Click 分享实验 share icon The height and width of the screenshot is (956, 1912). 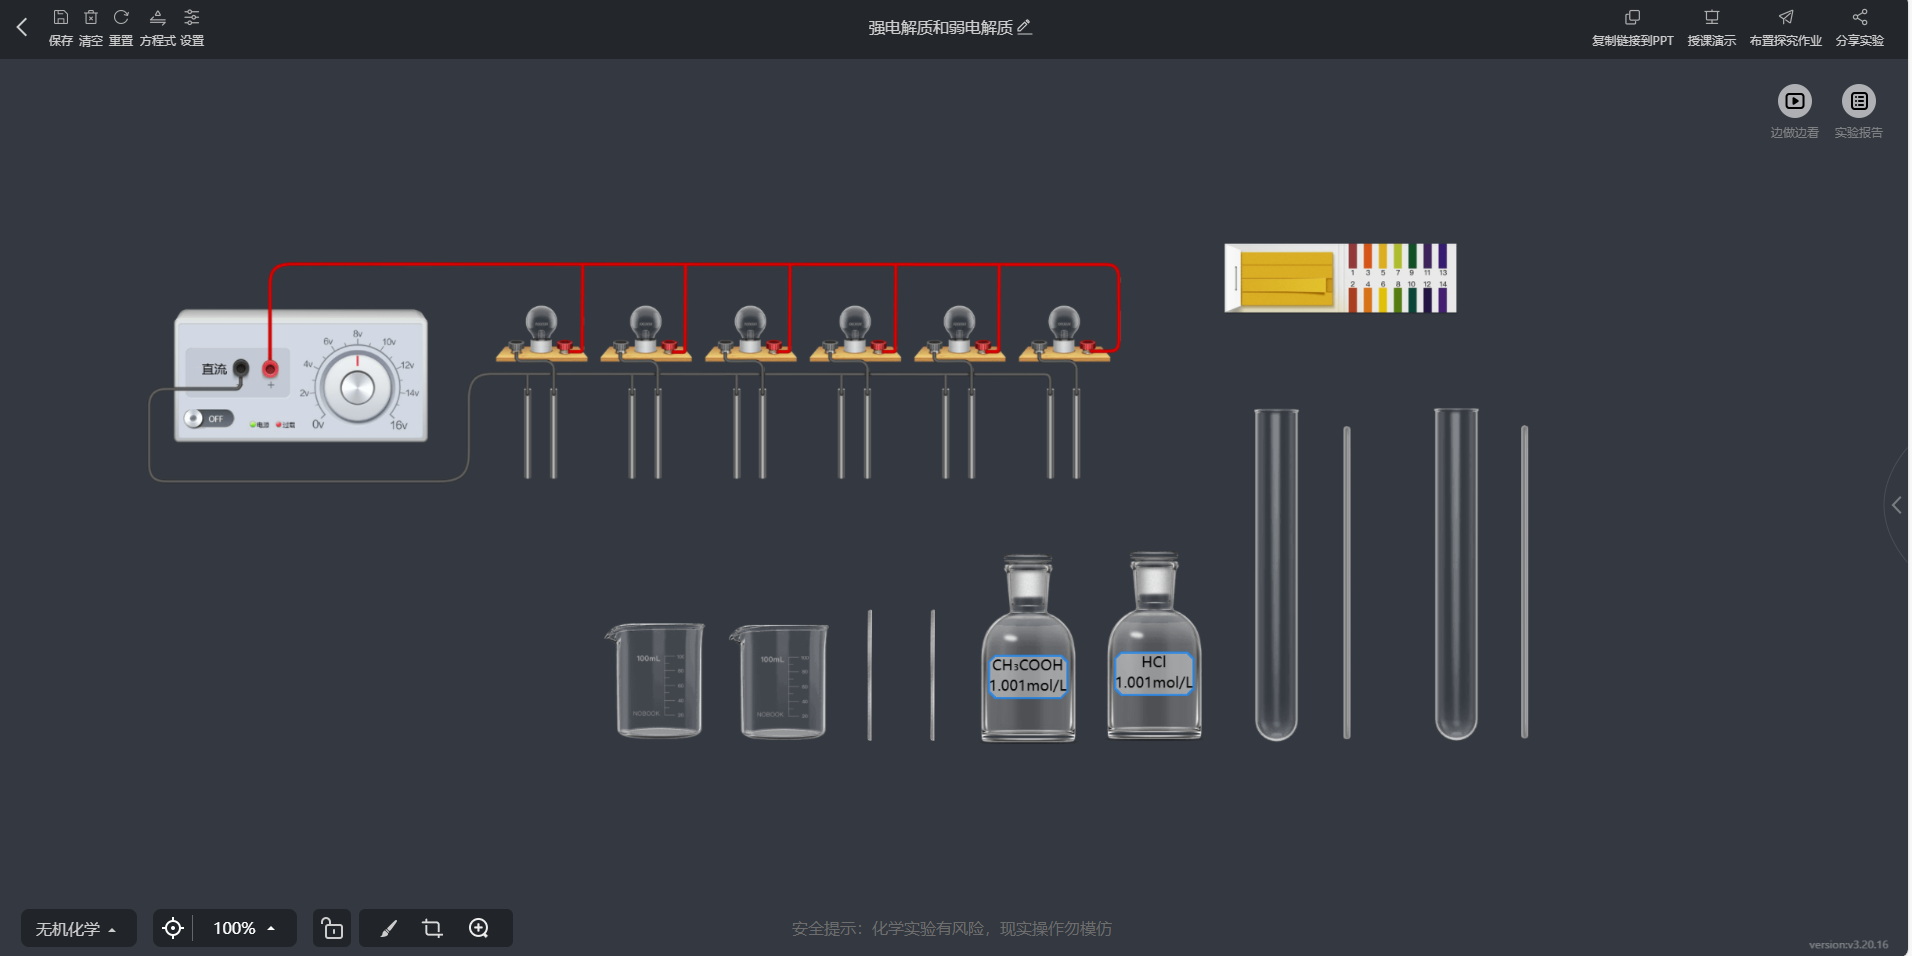(x=1860, y=18)
